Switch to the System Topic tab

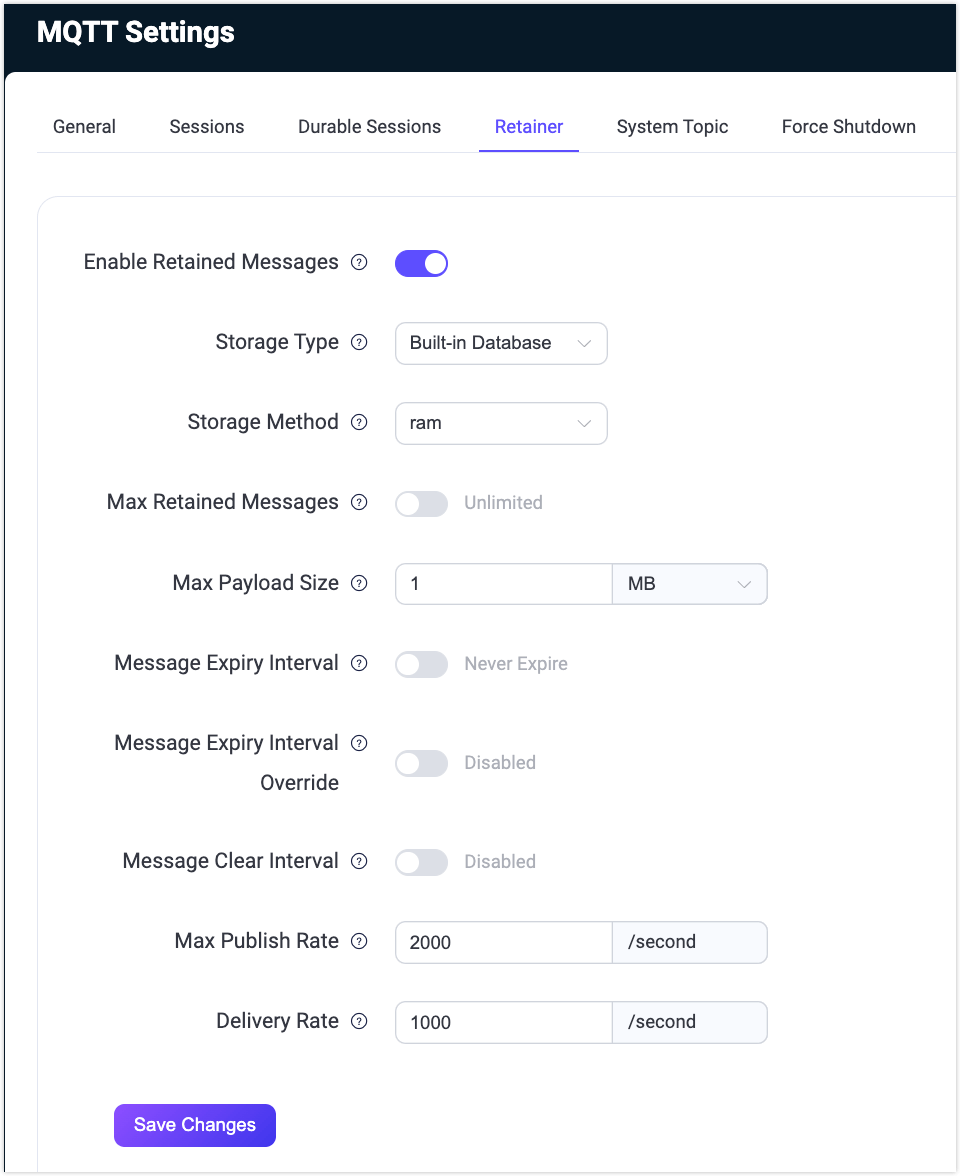click(672, 127)
